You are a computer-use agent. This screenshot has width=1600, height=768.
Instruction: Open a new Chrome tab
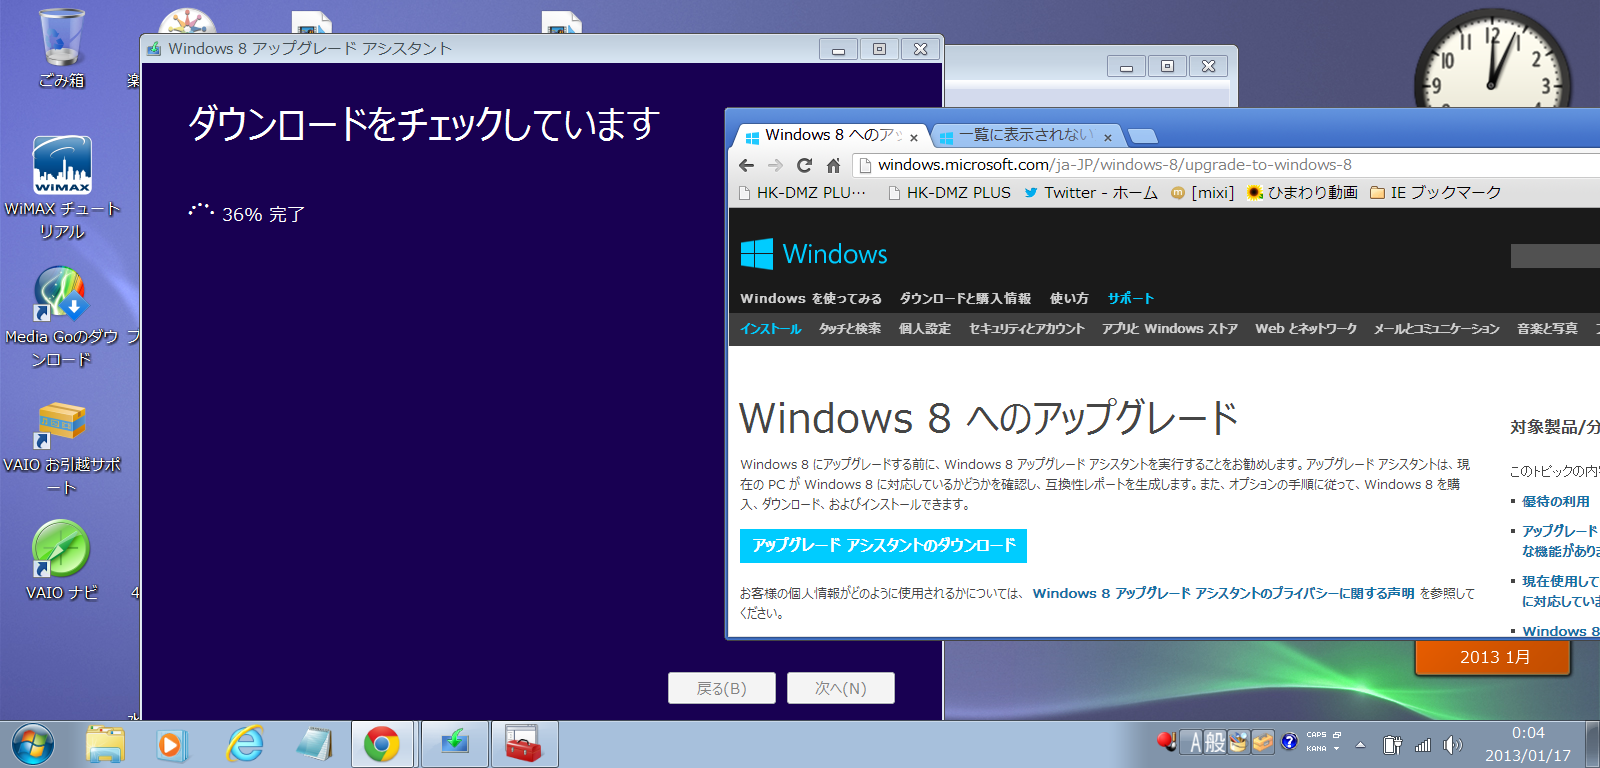(x=1142, y=136)
